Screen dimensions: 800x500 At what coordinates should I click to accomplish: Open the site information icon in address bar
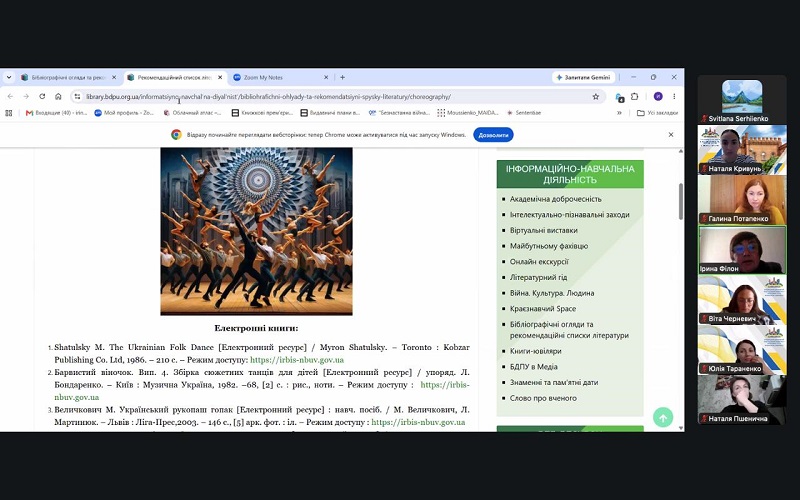pos(77,96)
